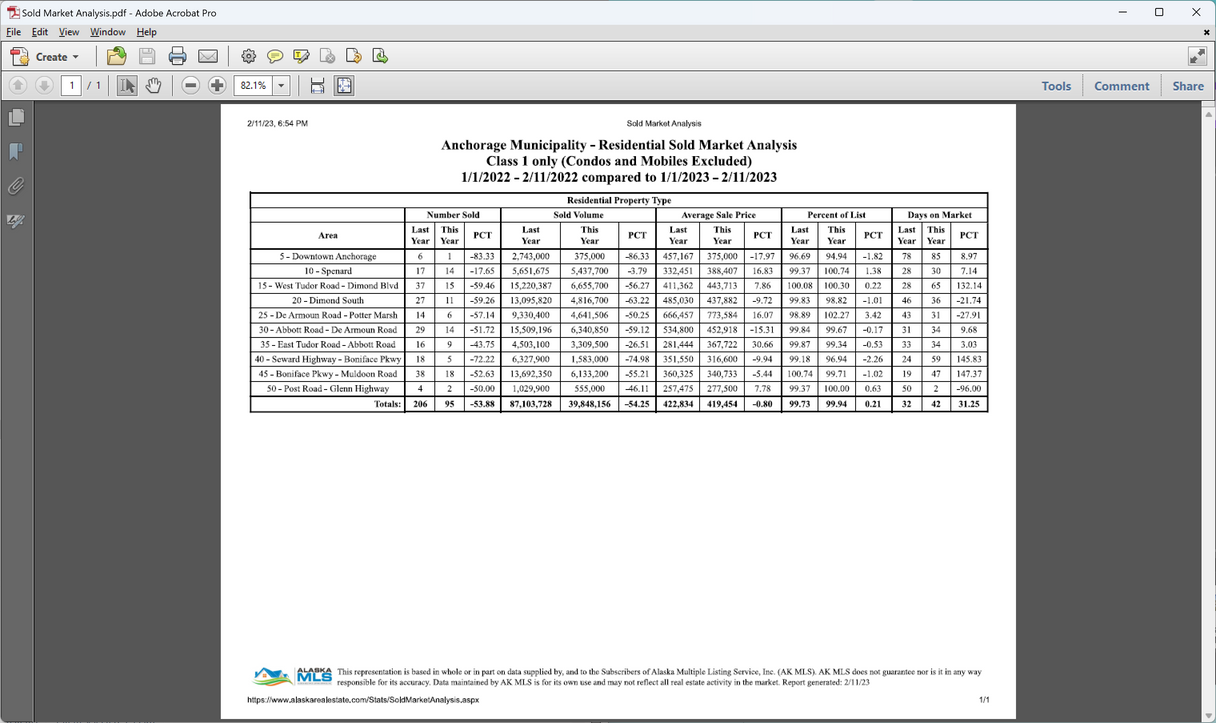Add a sticky note comment
The image size is (1216, 723).
pyautogui.click(x=275, y=56)
